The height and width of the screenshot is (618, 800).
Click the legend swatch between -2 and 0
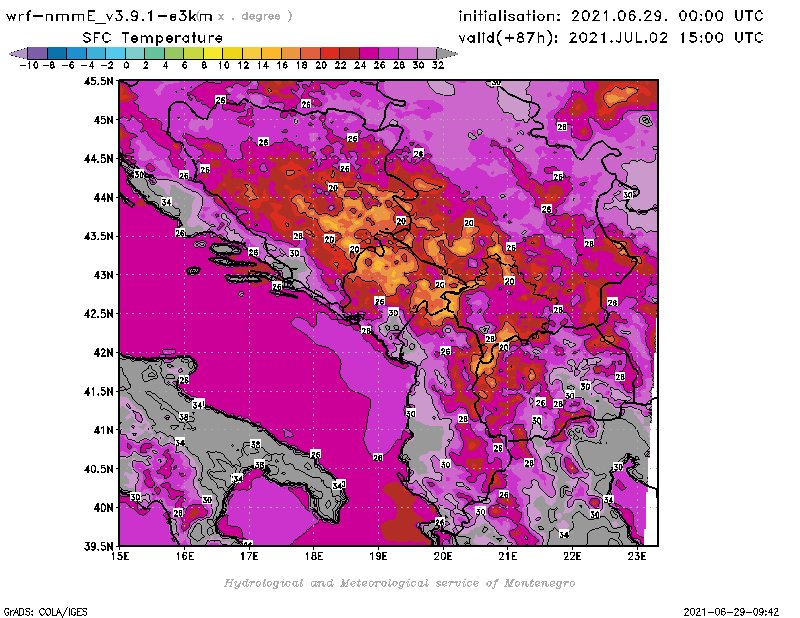pos(115,53)
